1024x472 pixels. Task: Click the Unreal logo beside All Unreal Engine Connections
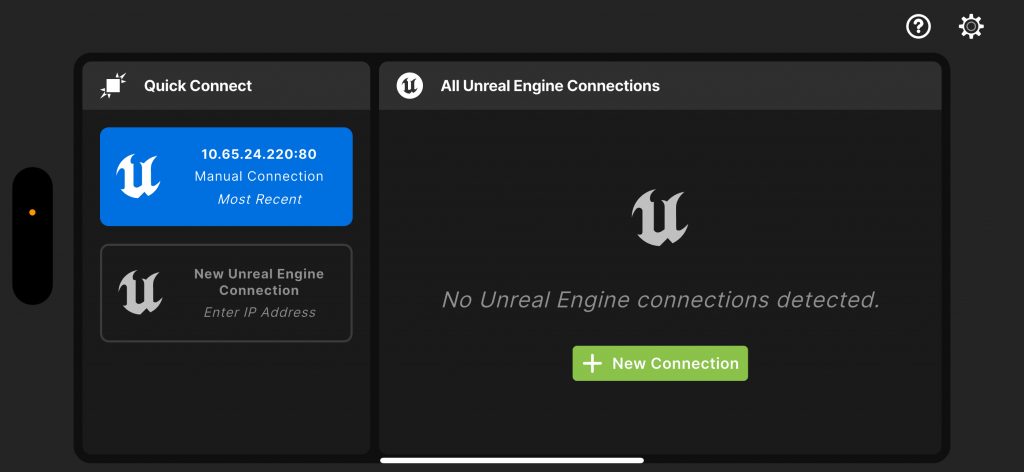409,86
